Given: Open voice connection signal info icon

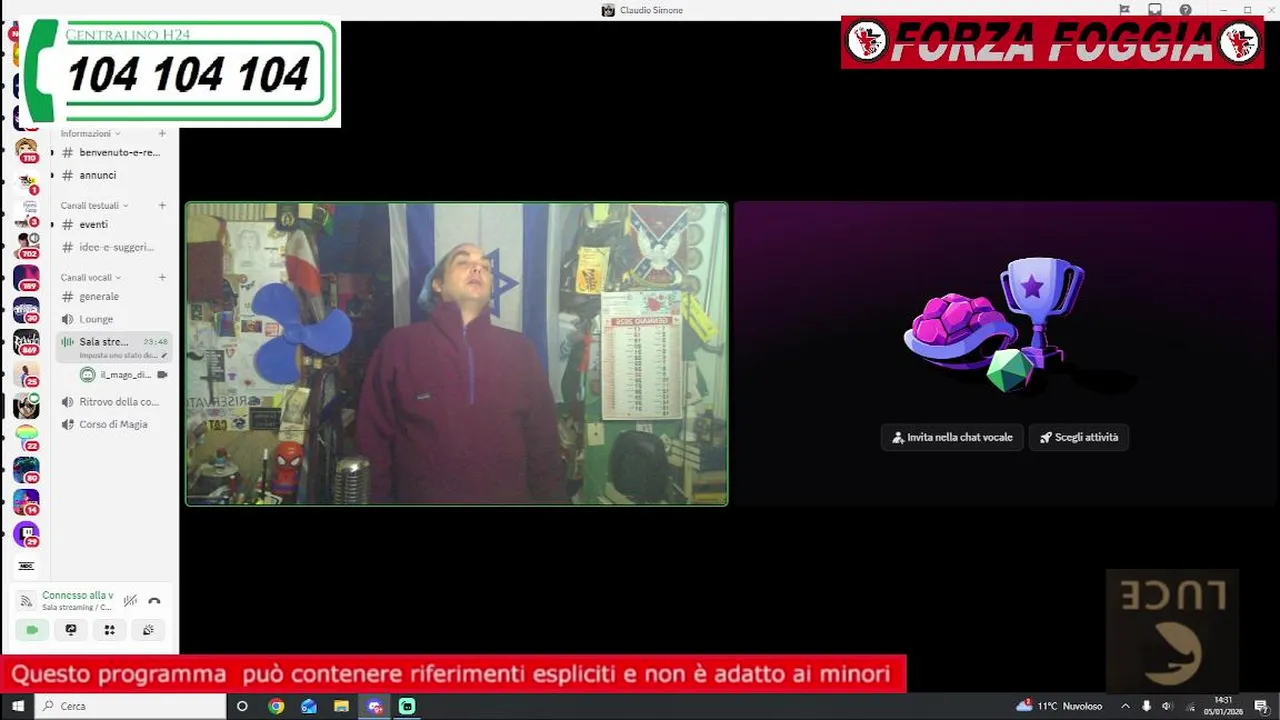Looking at the screenshot, I should click(x=27, y=601).
